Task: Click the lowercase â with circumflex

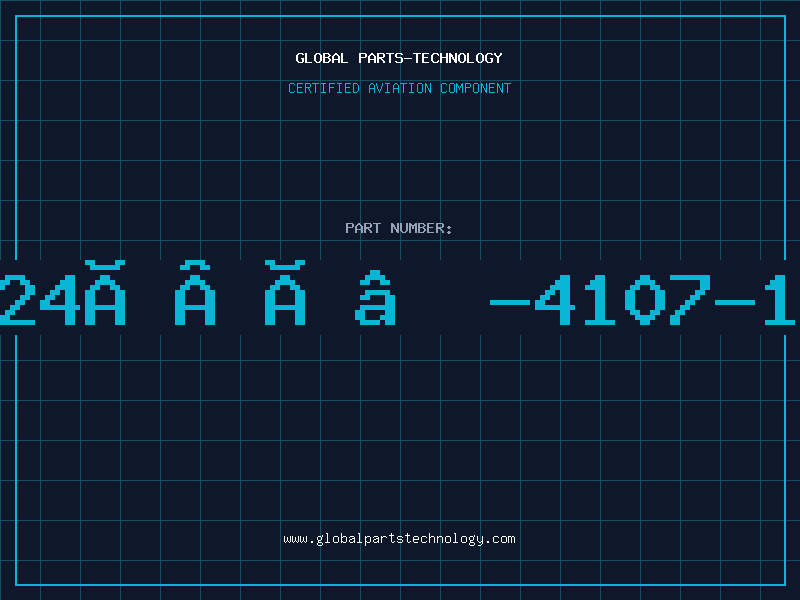Action: pyautogui.click(x=375, y=297)
